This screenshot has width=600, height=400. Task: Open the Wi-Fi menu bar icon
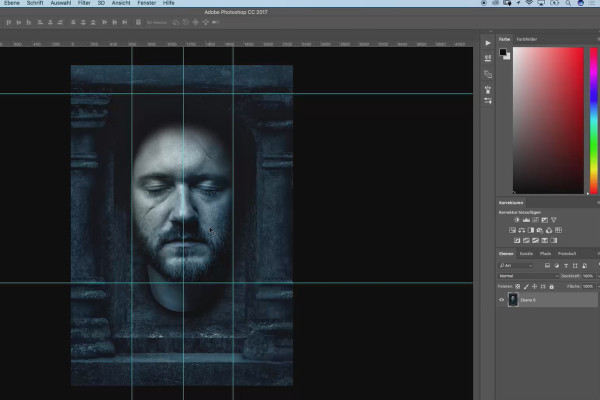pos(529,3)
